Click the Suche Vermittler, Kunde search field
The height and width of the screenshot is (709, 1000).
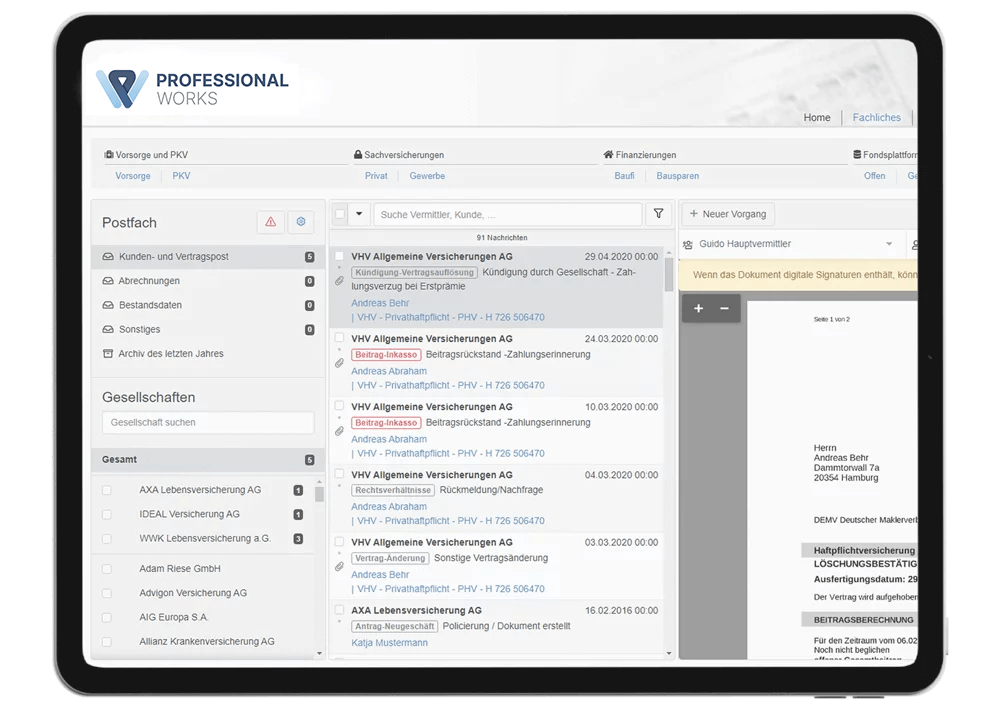click(x=508, y=214)
